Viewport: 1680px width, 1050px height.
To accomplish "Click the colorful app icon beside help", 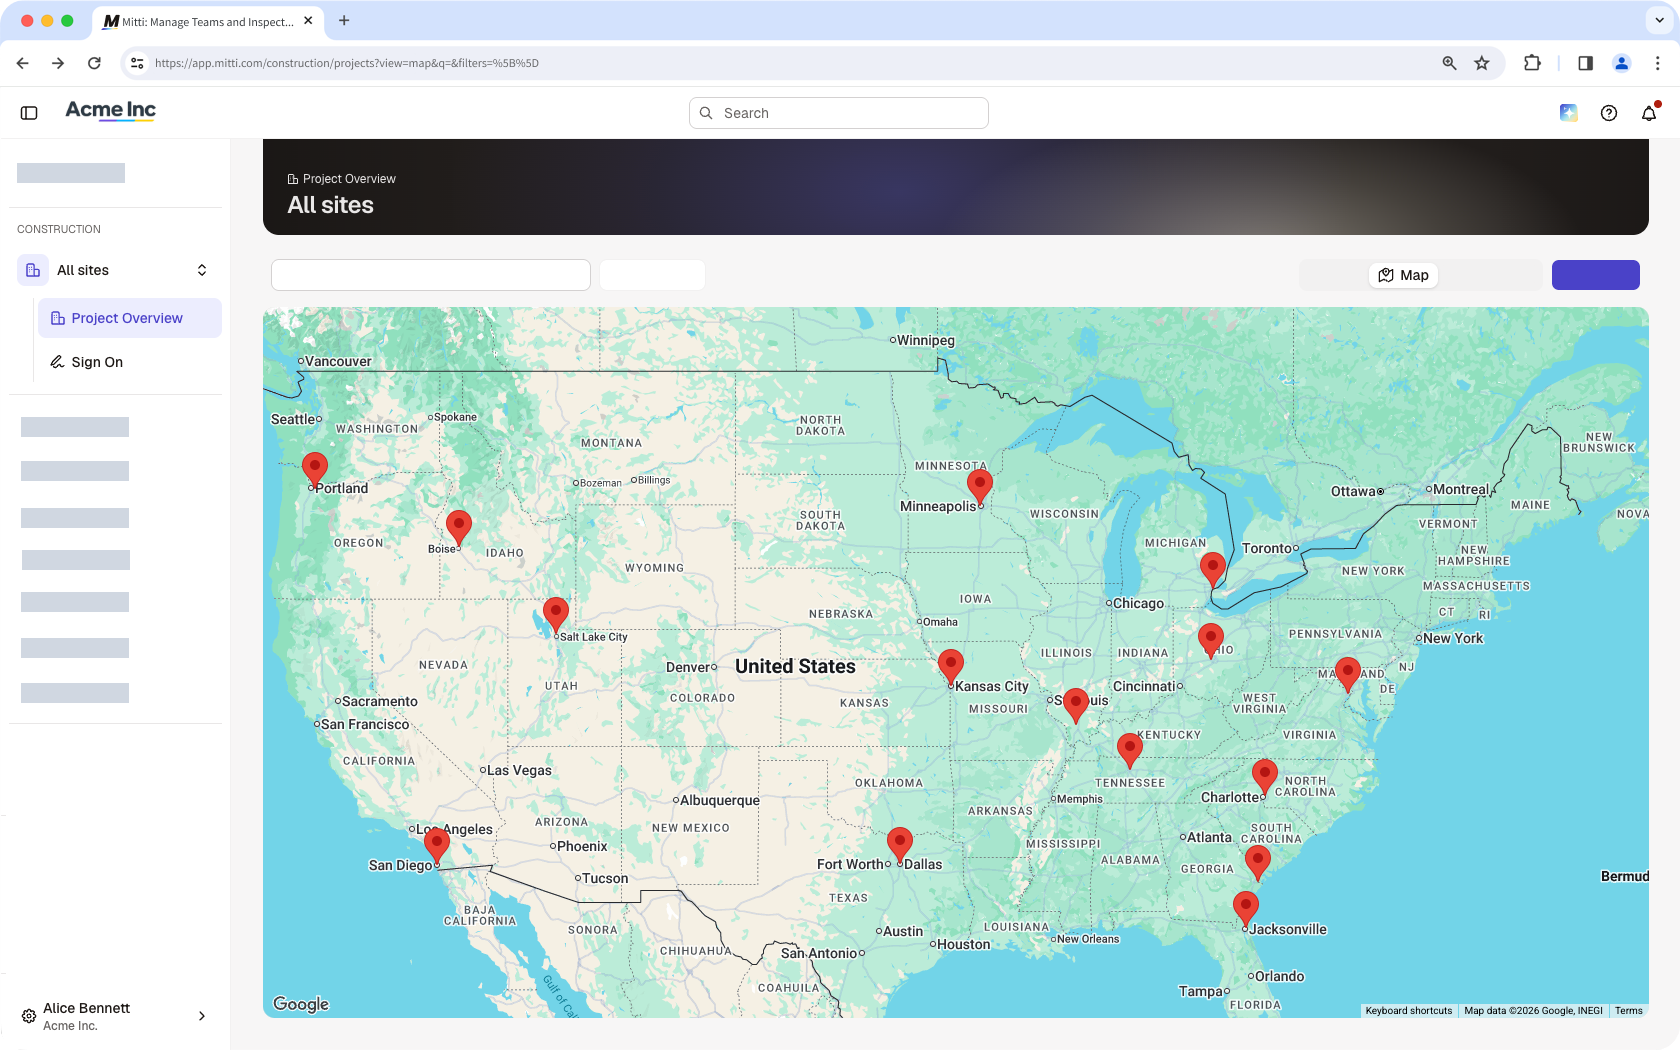I will (1569, 113).
